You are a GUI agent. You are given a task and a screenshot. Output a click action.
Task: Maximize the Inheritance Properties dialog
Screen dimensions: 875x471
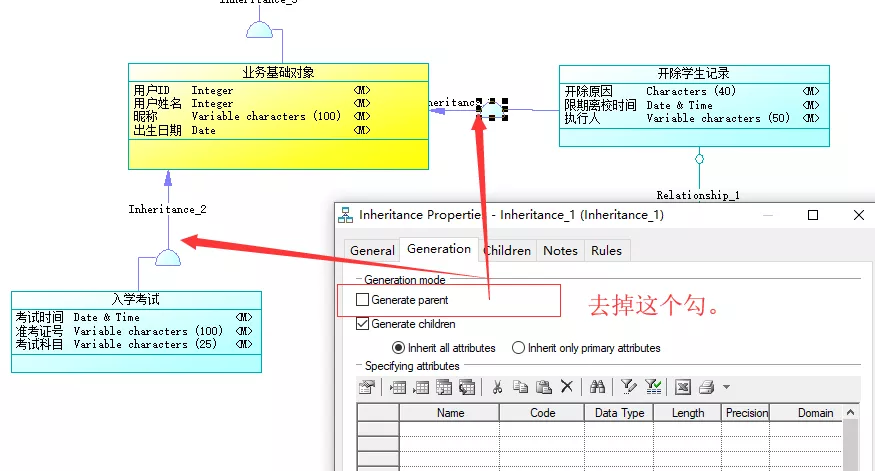(x=812, y=215)
